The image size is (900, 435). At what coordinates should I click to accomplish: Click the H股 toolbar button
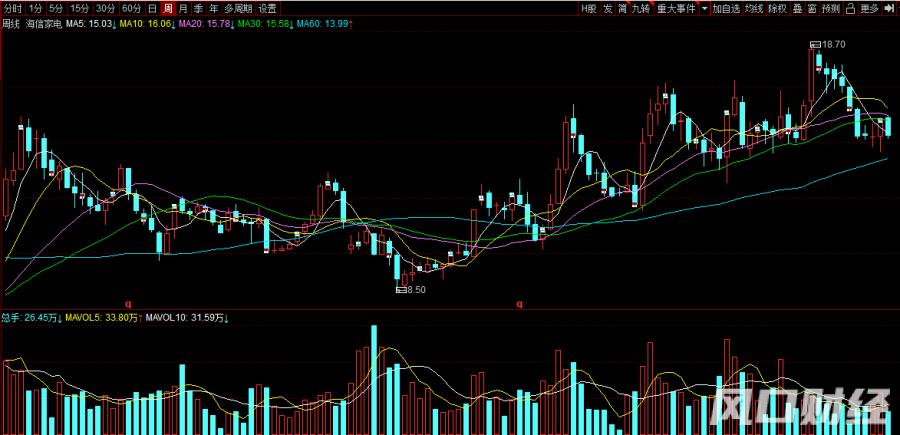[x=588, y=8]
